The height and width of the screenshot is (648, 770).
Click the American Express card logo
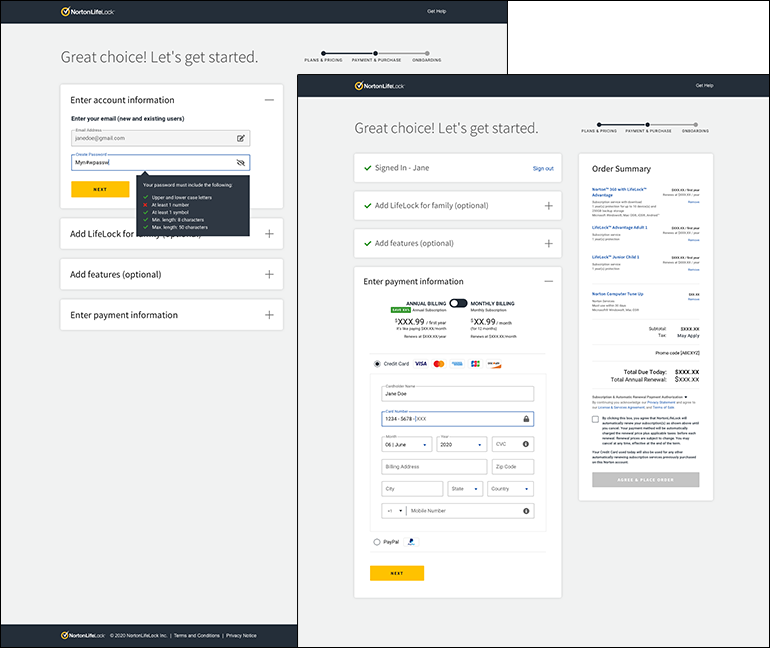tap(457, 364)
